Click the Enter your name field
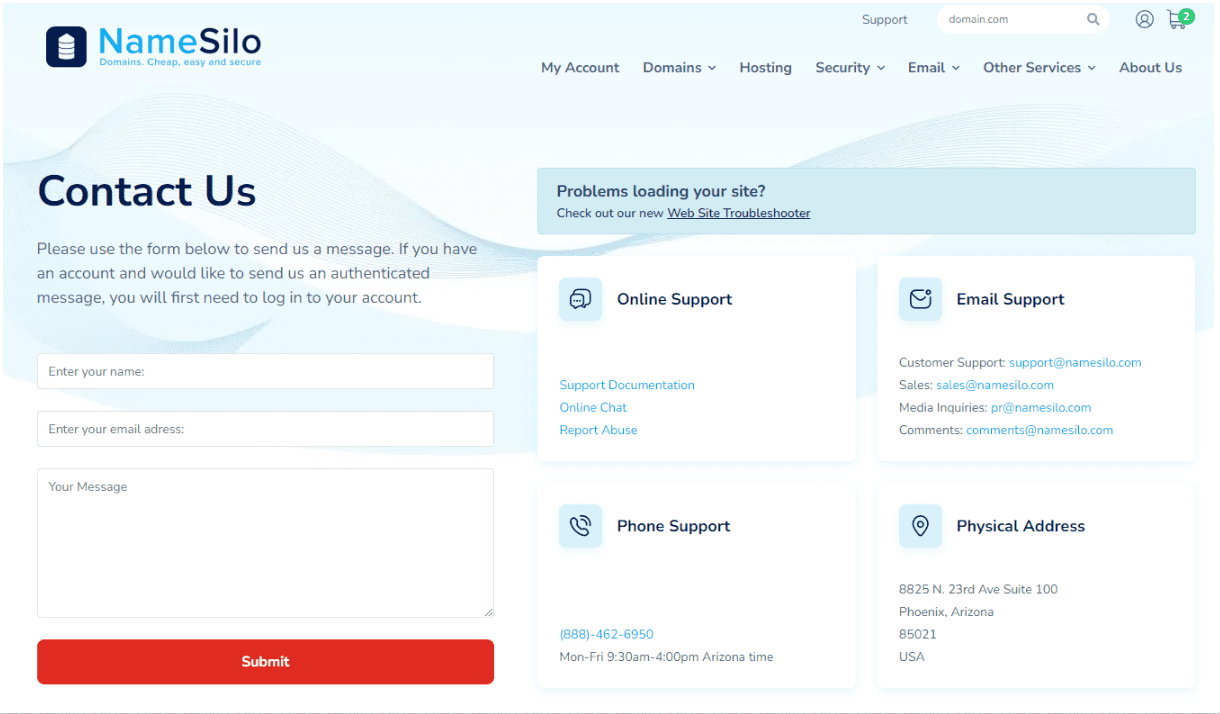 (265, 371)
